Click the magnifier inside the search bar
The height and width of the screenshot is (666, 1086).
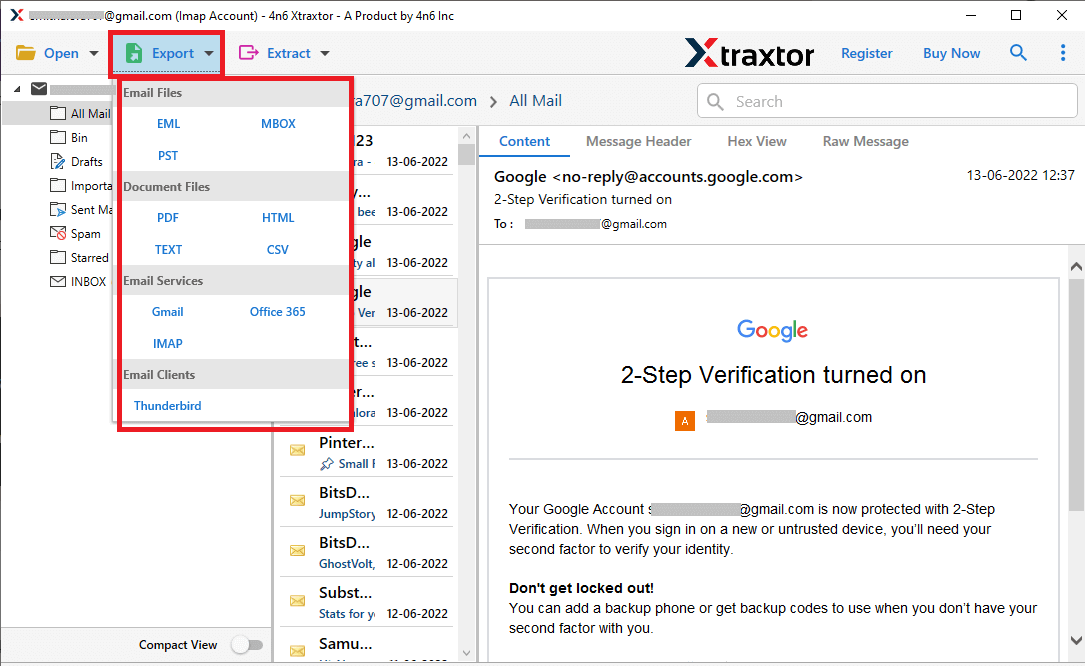tap(715, 101)
